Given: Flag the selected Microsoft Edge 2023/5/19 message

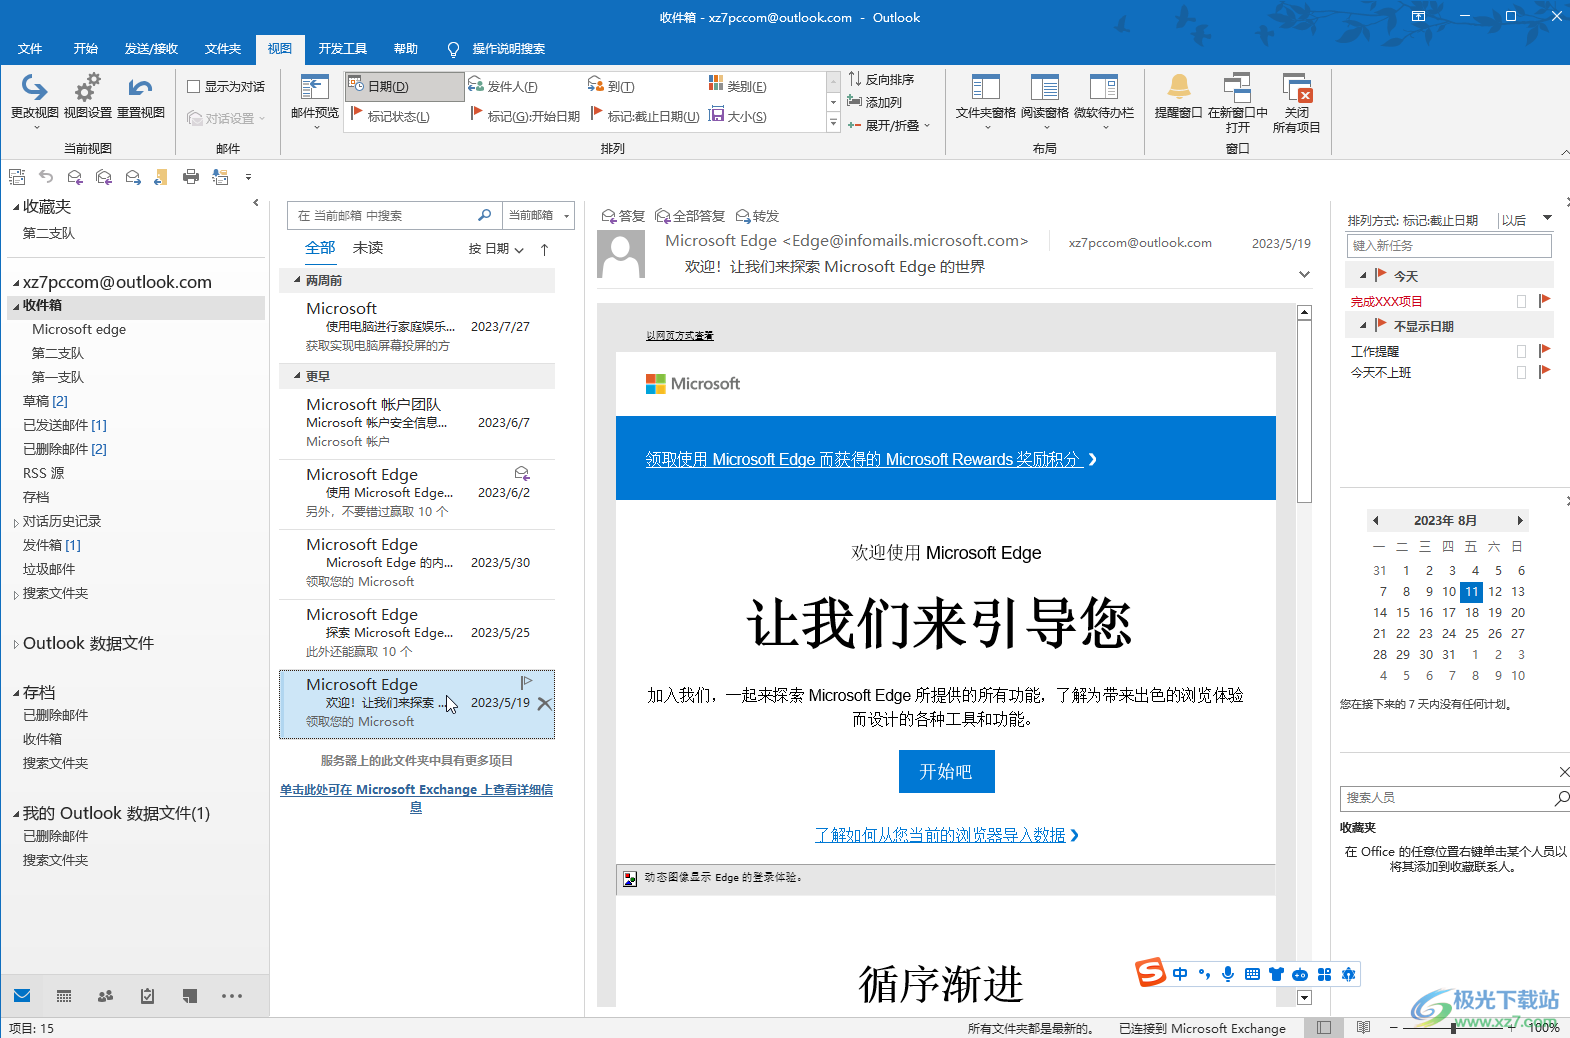Looking at the screenshot, I should click(527, 682).
